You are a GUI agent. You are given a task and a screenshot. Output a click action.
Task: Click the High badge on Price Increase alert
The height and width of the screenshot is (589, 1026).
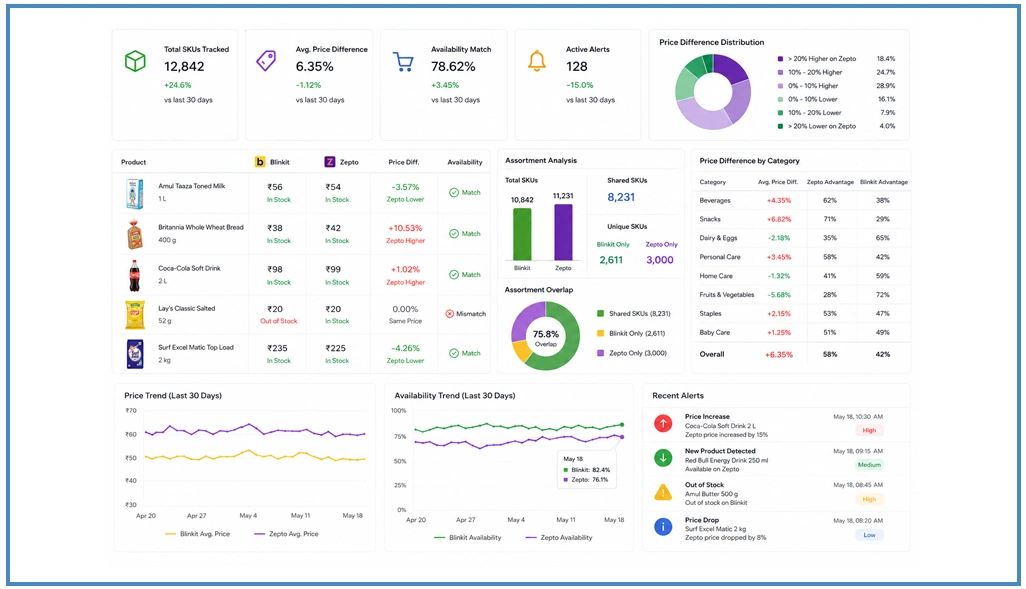coord(869,431)
